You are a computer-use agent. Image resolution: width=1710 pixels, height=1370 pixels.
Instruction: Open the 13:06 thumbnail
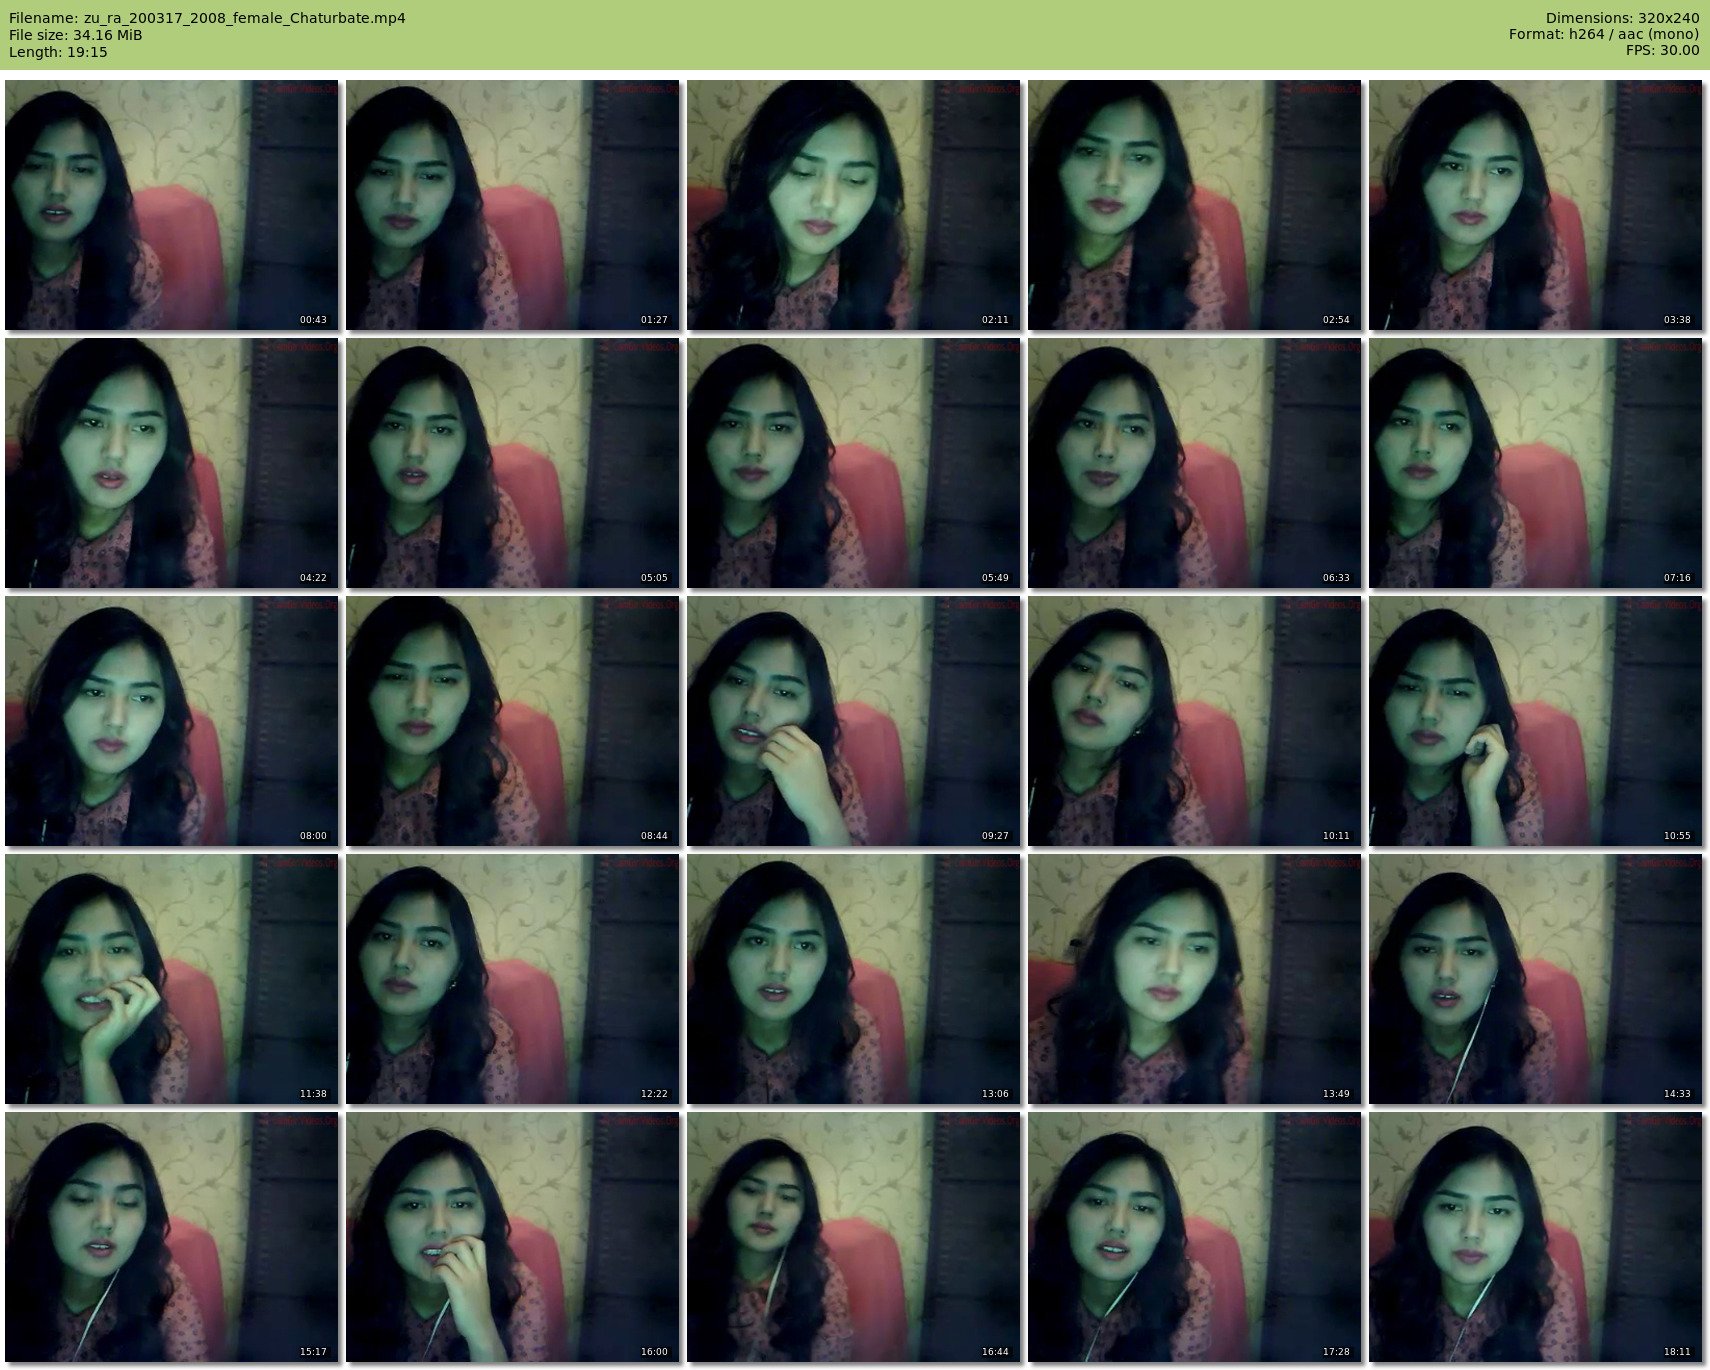853,979
